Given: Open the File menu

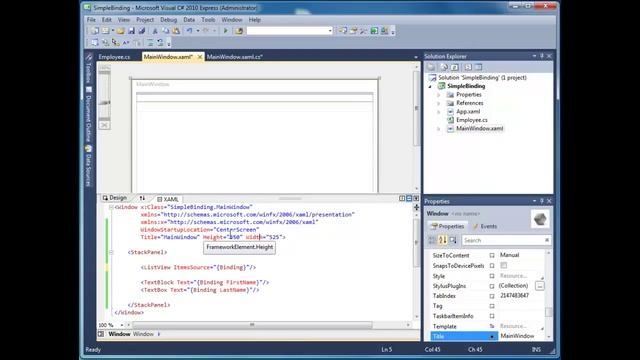Looking at the screenshot, I should pos(91,20).
